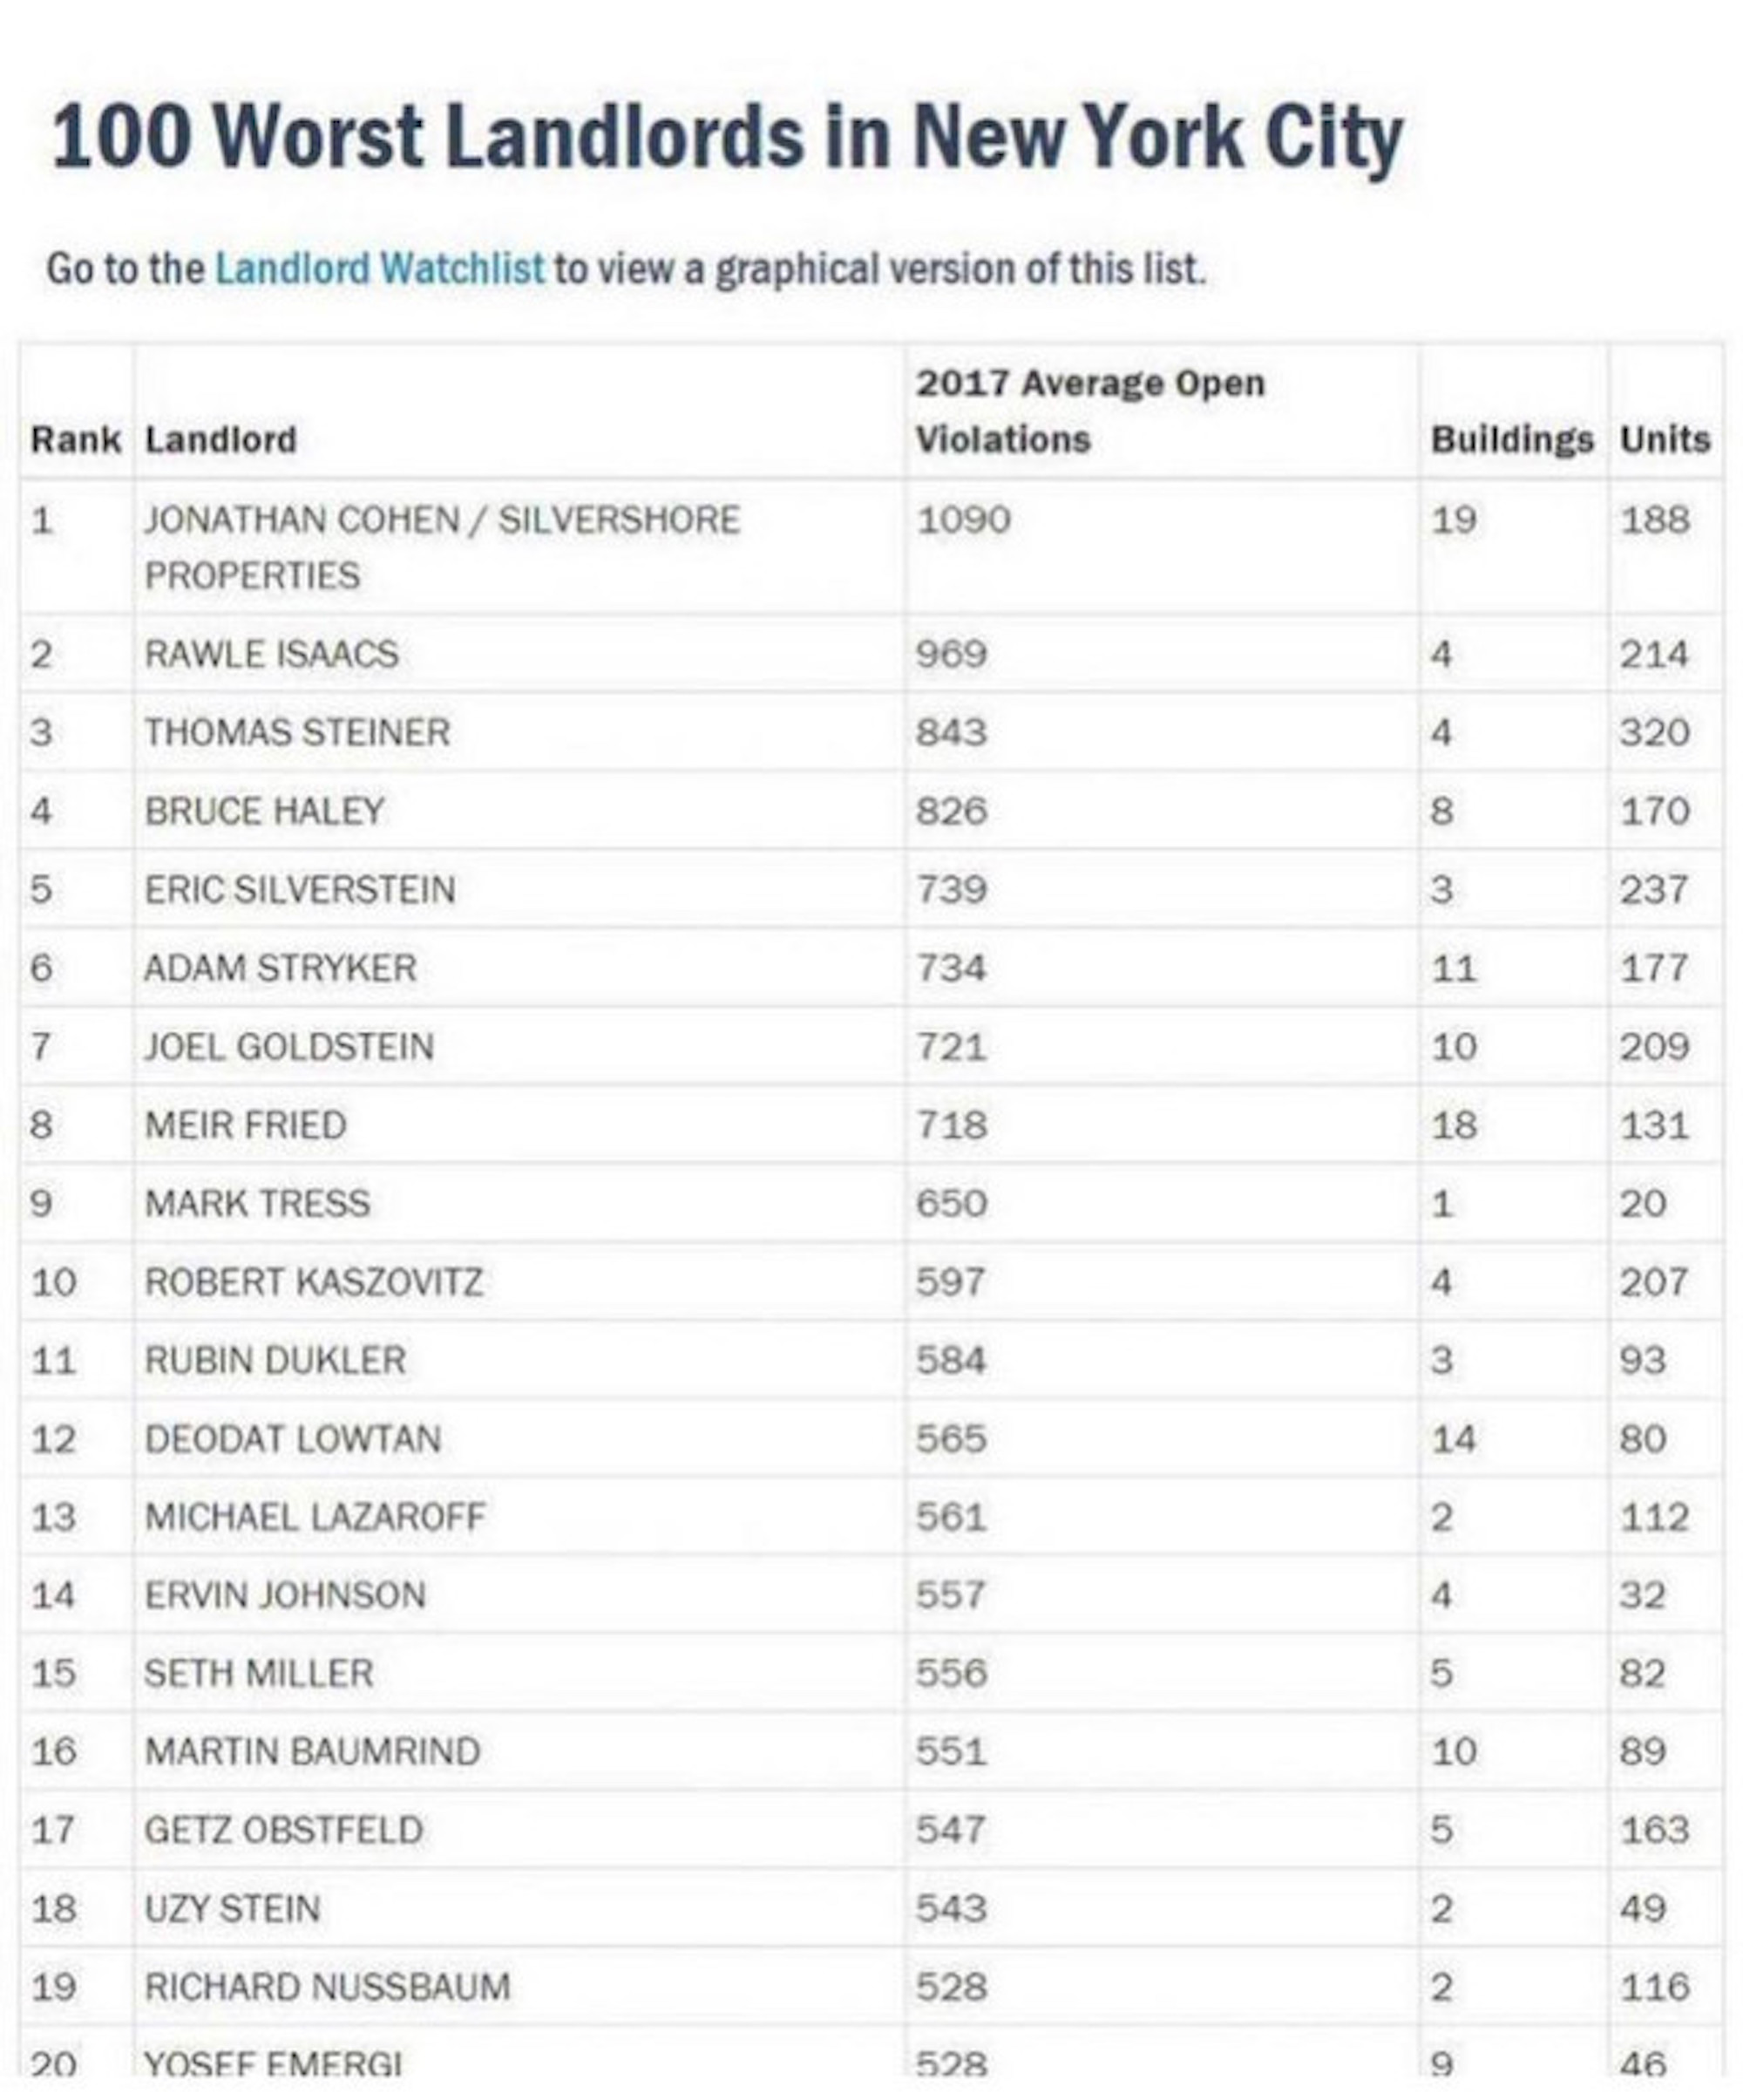The image size is (1743, 2100).
Task: Click the Bruce Haley row name
Action: 264,811
